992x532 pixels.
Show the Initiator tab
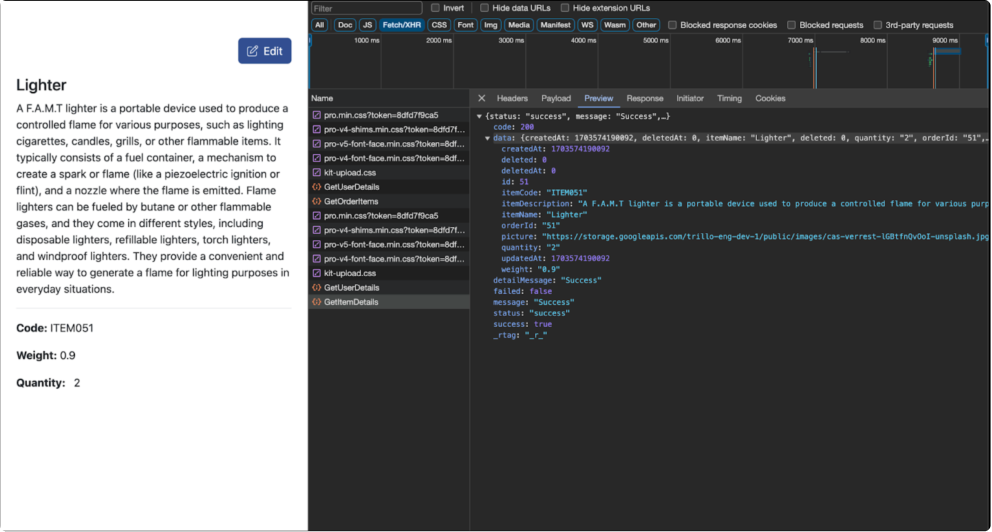point(690,98)
